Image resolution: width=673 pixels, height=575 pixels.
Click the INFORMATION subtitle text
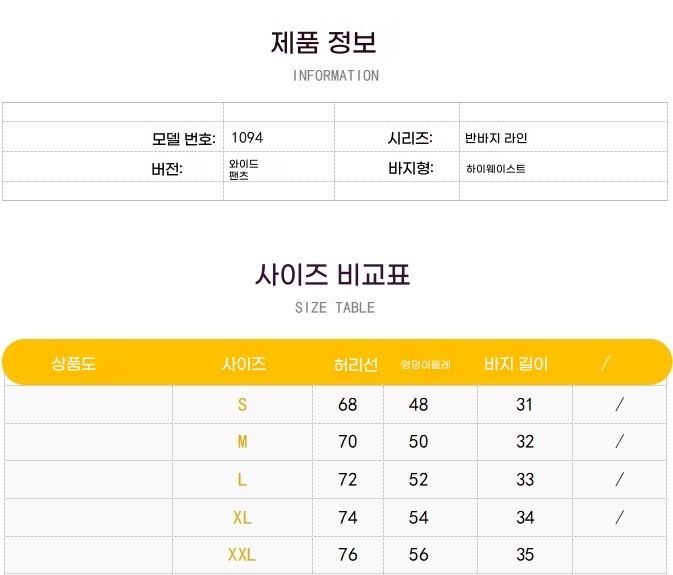click(336, 76)
